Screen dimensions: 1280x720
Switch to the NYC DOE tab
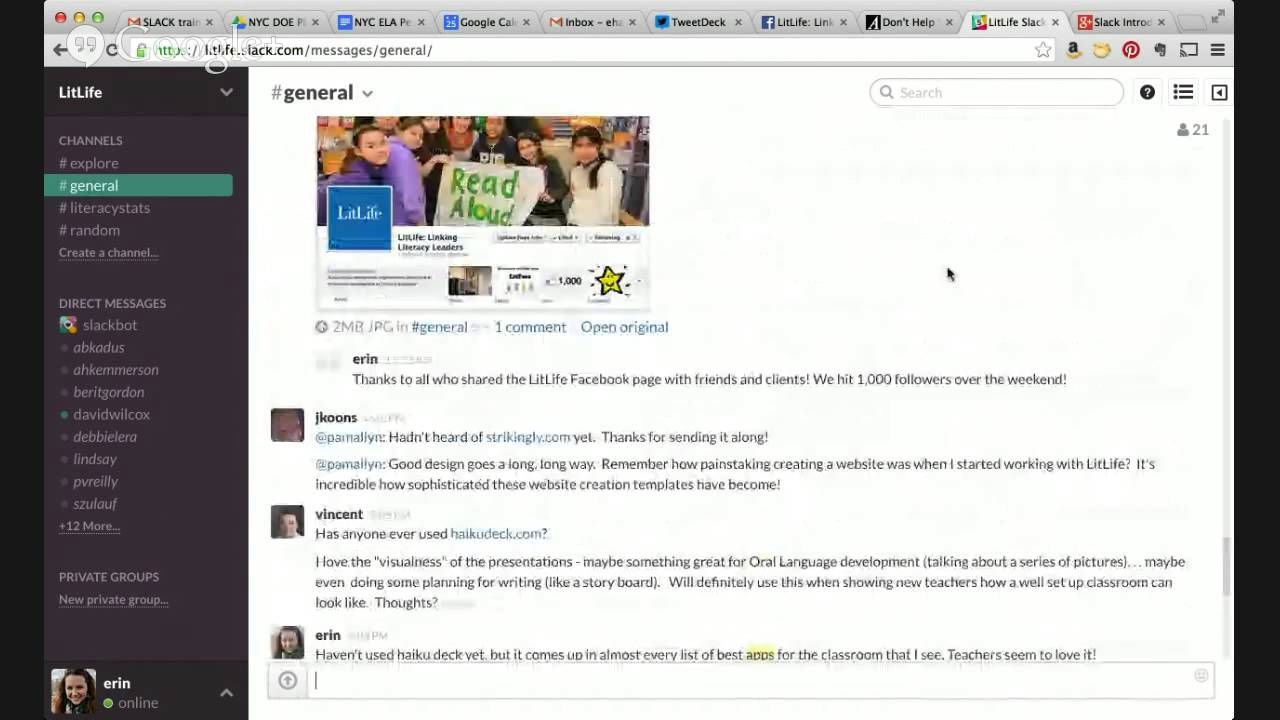coord(275,22)
